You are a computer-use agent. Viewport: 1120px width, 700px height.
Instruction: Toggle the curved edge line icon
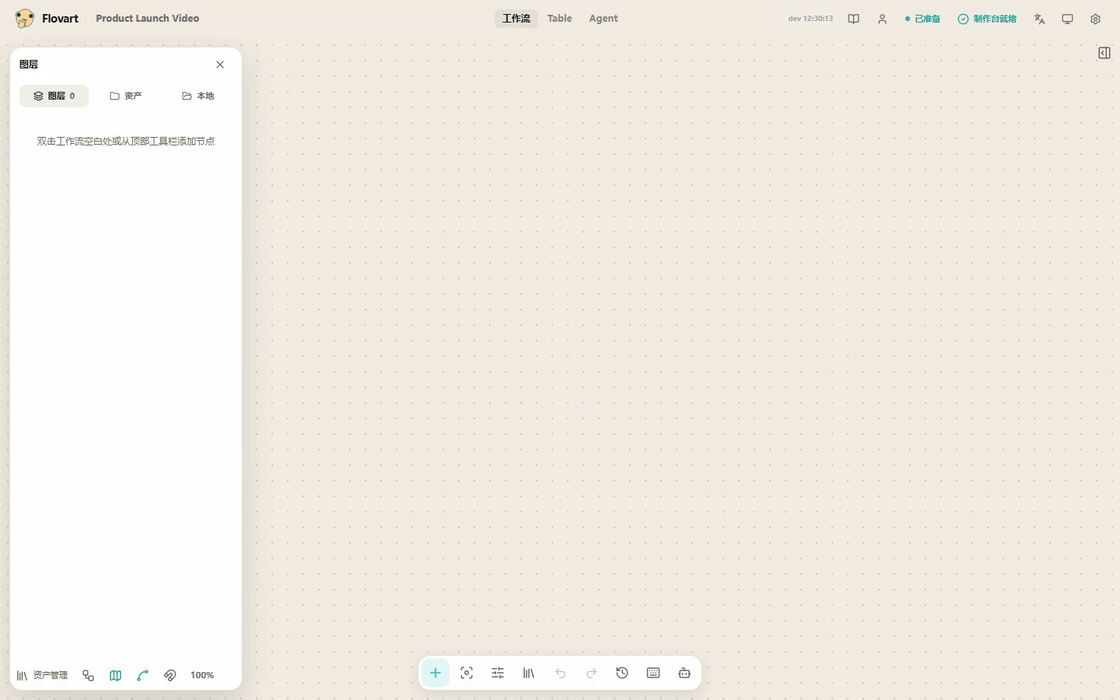(142, 675)
